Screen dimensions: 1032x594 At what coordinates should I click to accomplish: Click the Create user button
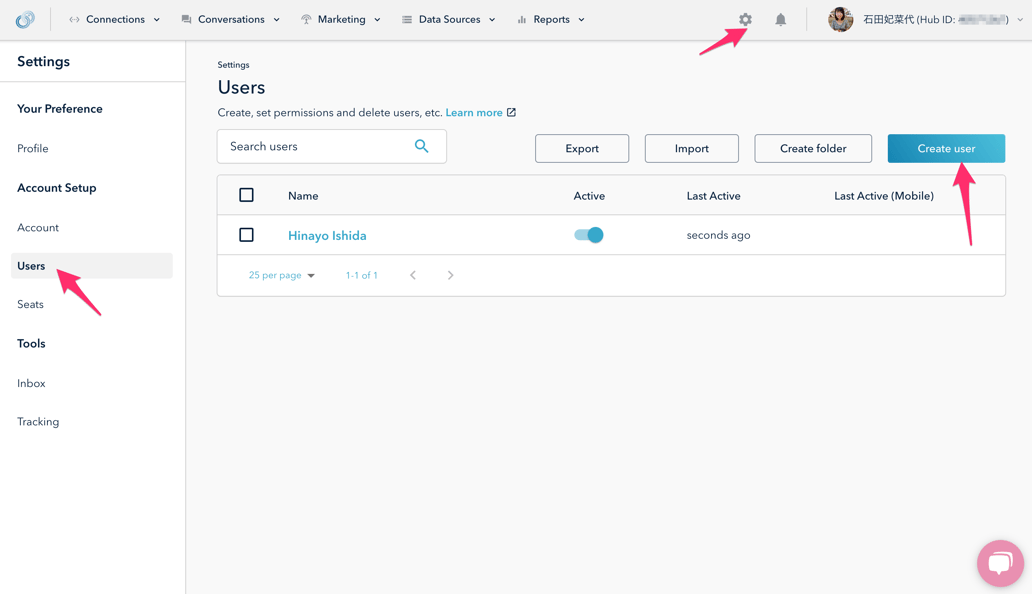tap(946, 148)
